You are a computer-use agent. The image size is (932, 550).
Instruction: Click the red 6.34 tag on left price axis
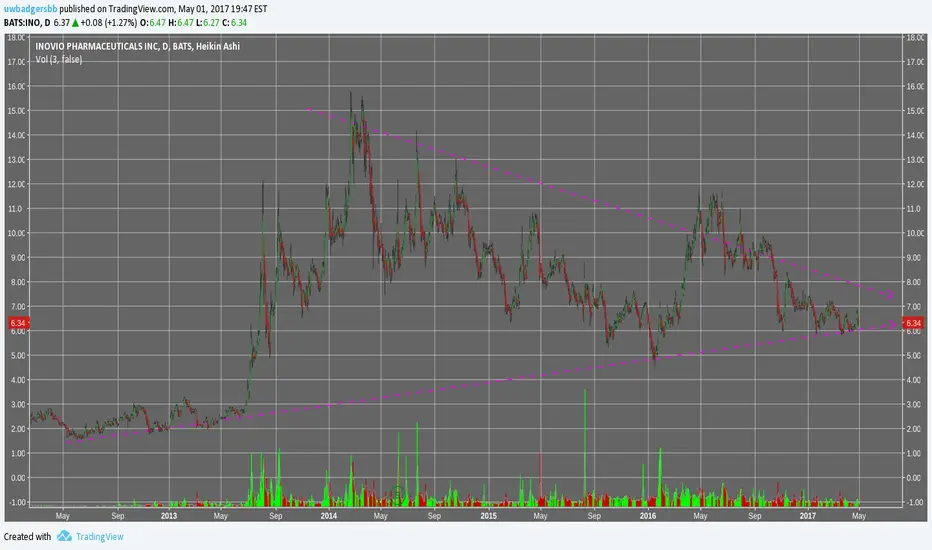[x=18, y=323]
